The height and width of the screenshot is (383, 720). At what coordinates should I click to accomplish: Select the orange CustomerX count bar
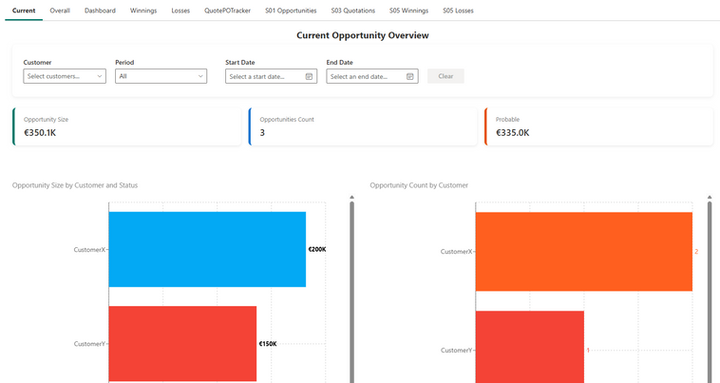click(584, 251)
